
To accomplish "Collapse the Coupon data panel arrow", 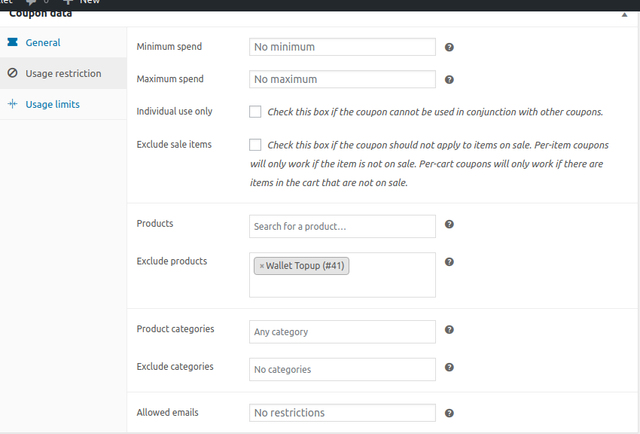I will pos(624,15).
